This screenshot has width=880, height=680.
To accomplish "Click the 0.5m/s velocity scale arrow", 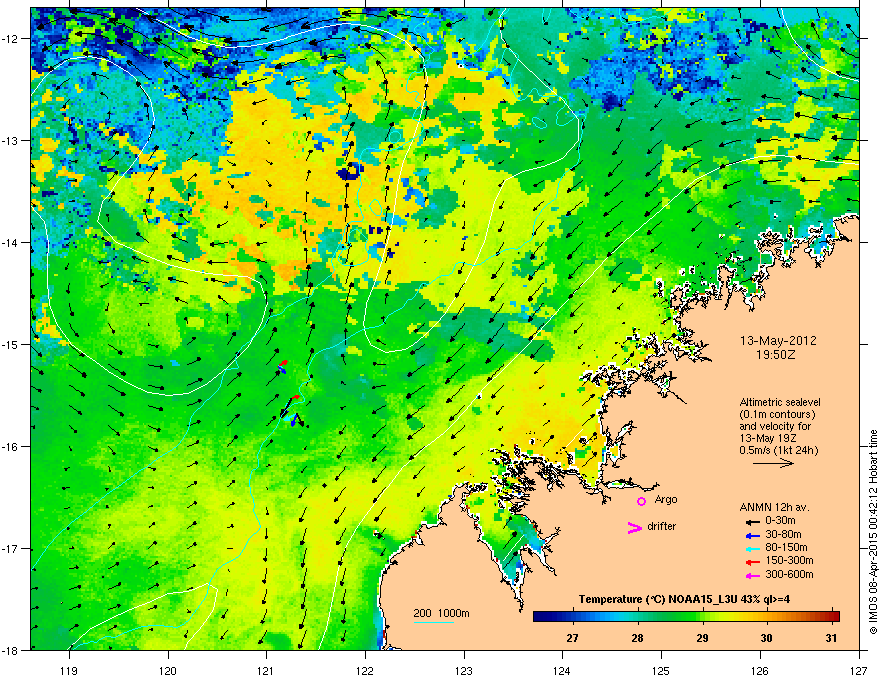I will point(772,464).
